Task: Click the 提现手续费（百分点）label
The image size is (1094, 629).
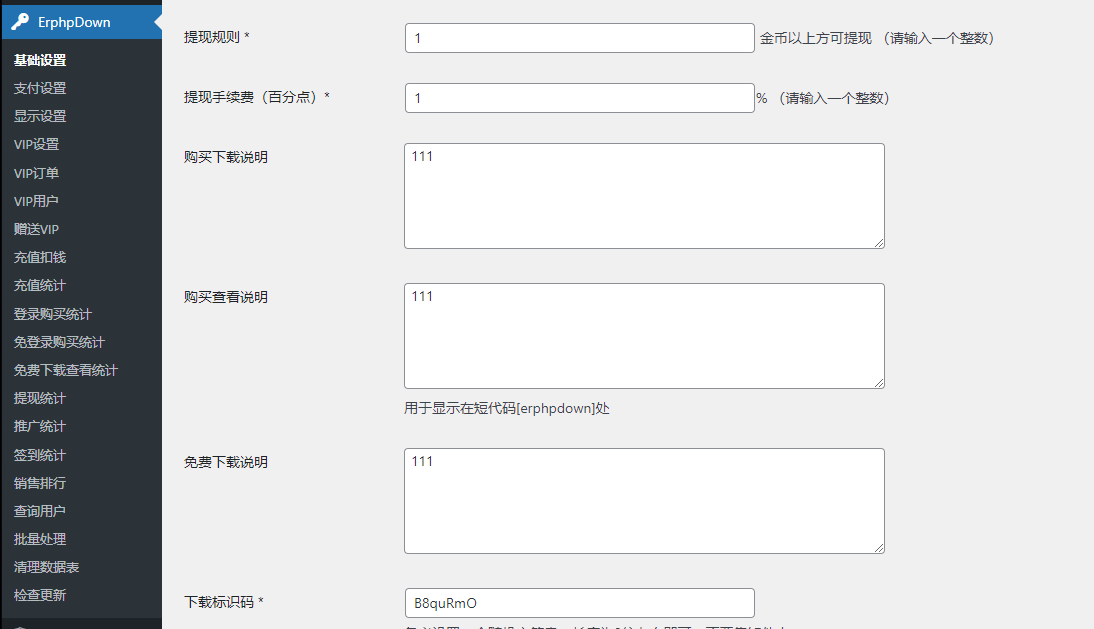Action: click(257, 97)
